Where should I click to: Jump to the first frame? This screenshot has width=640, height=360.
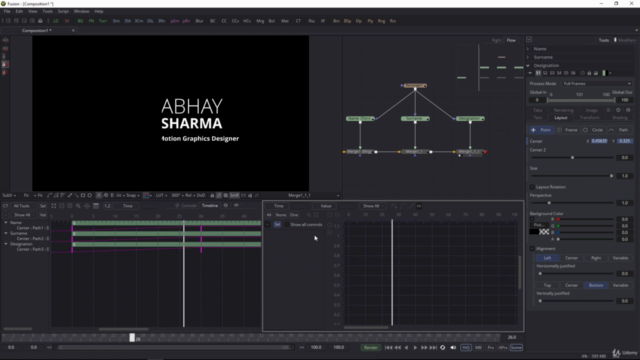pyautogui.click(x=389, y=348)
